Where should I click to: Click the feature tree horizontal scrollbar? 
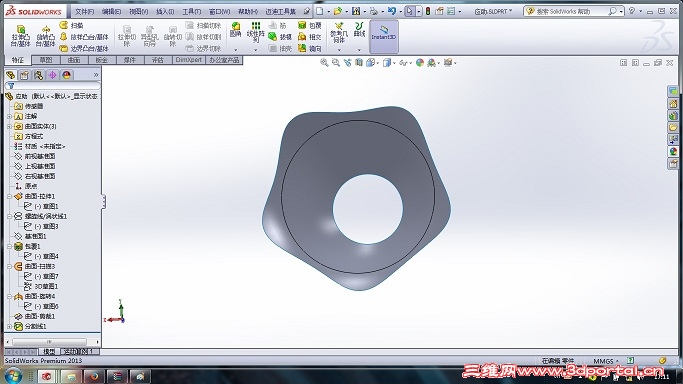(x=52, y=342)
